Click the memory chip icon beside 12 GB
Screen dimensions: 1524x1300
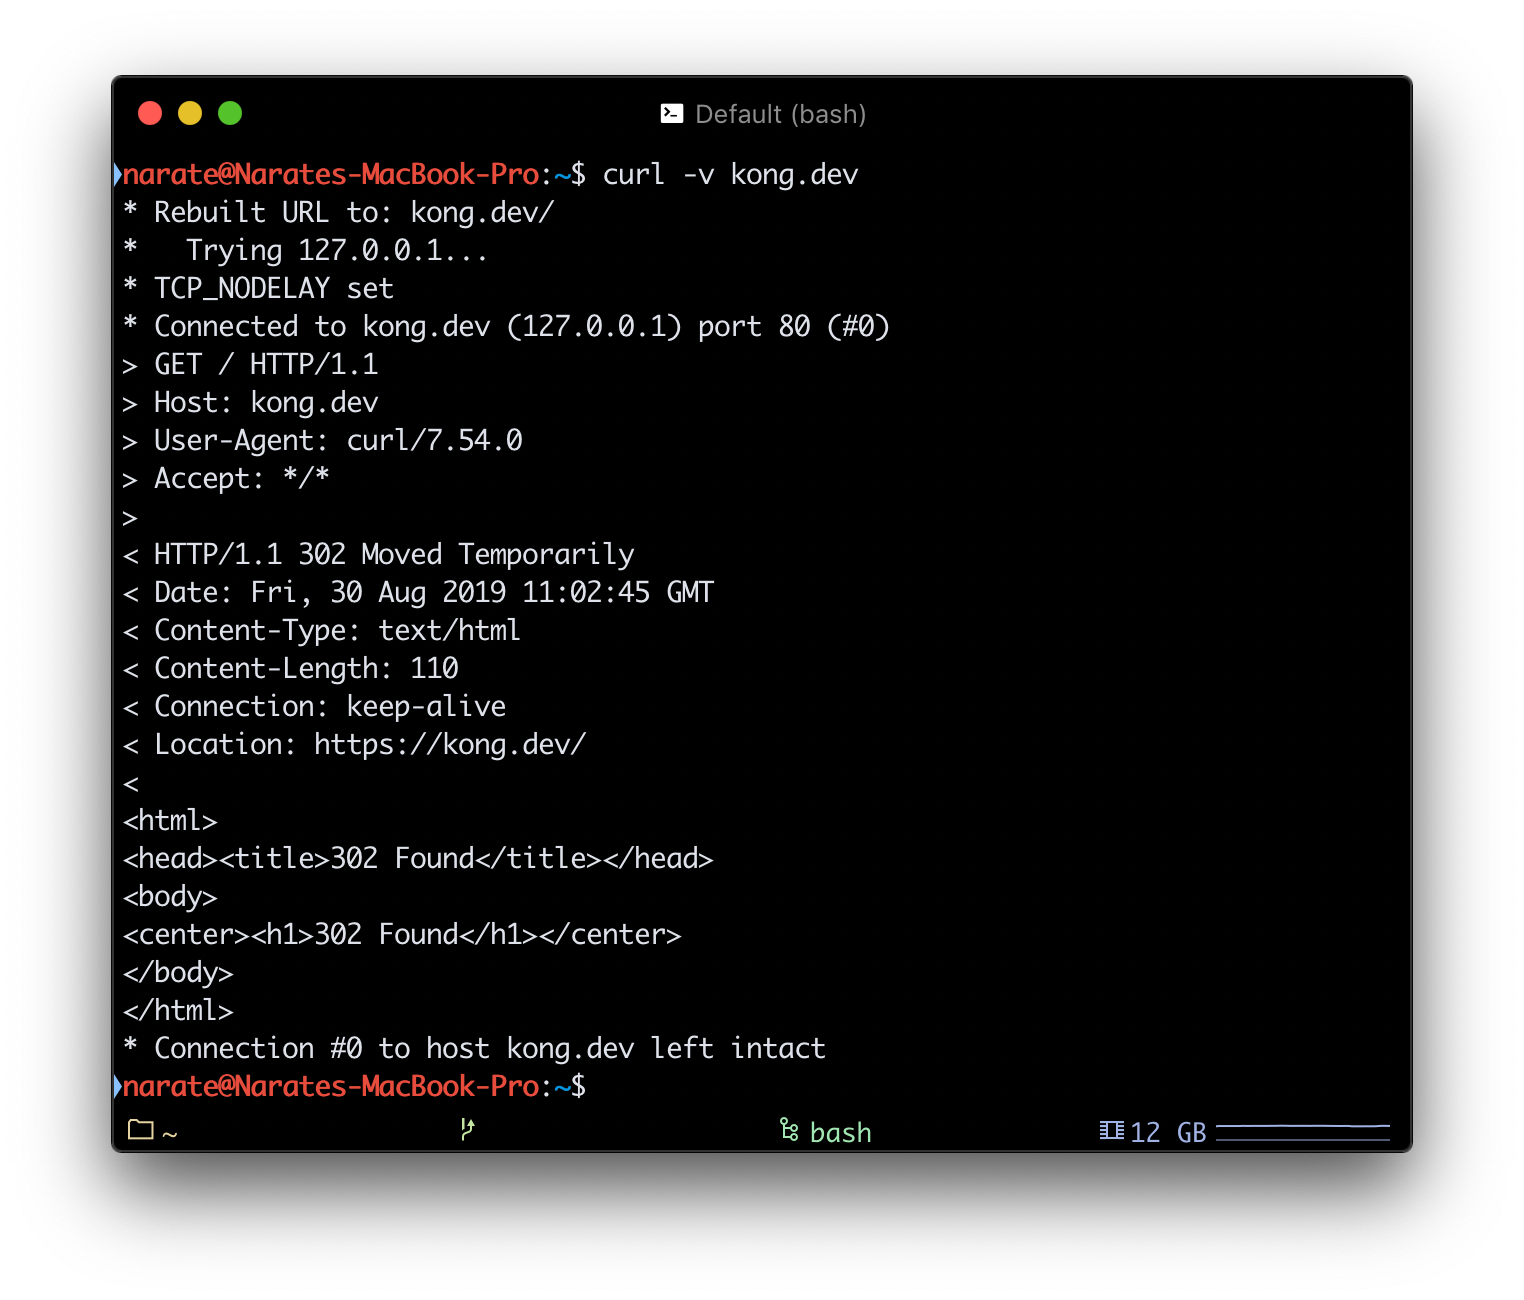[x=1111, y=1130]
